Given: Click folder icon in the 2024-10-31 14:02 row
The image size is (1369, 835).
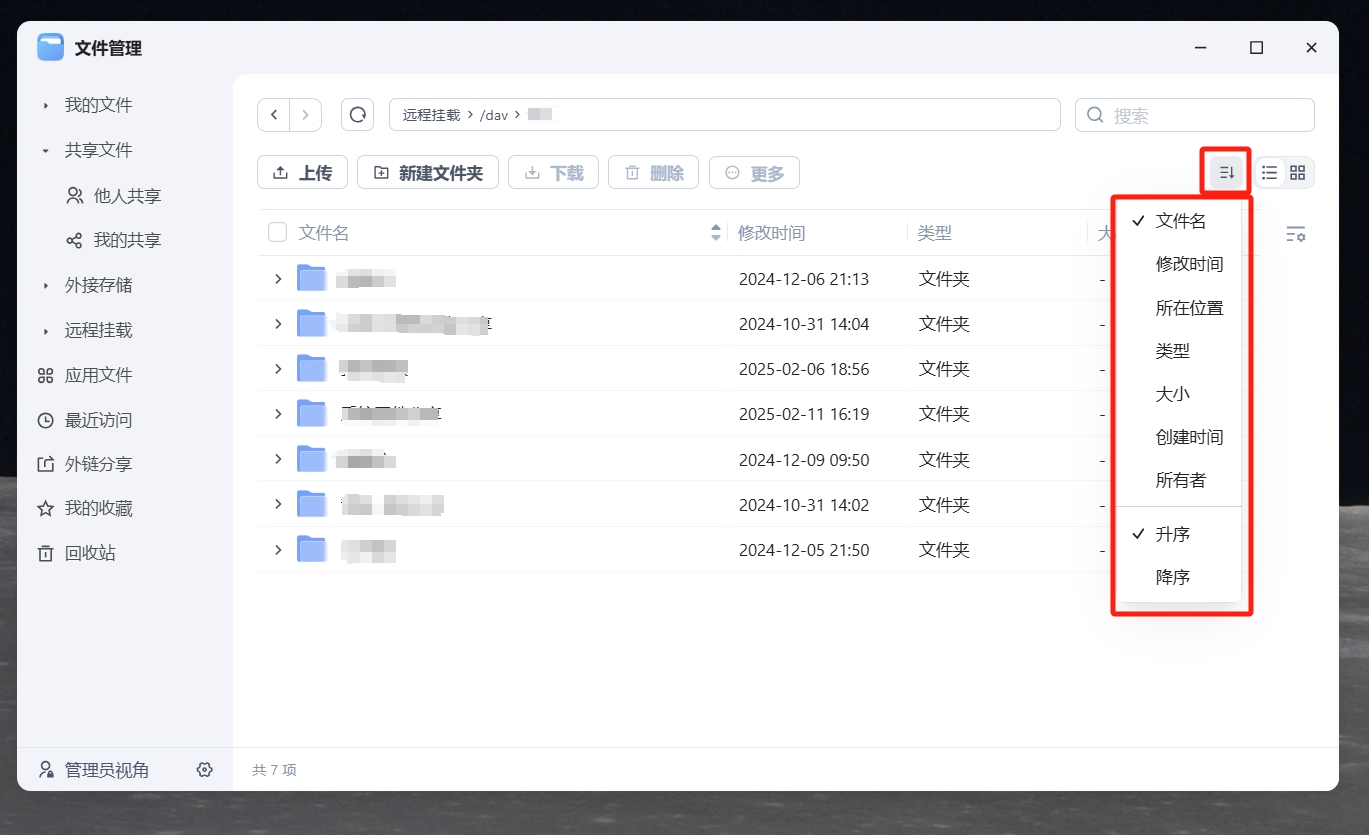Looking at the screenshot, I should [312, 505].
